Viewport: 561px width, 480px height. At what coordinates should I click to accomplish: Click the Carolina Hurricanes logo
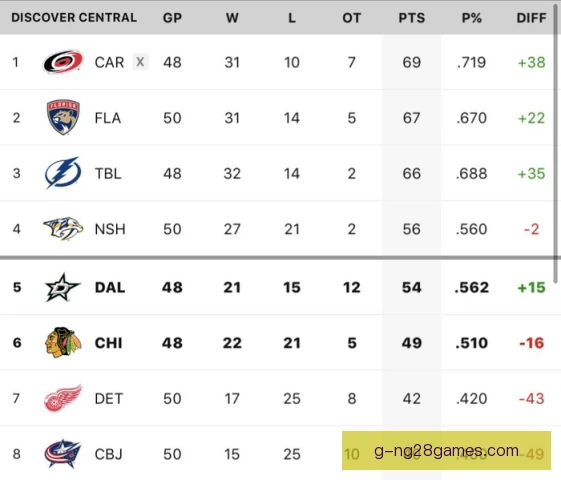click(x=63, y=62)
